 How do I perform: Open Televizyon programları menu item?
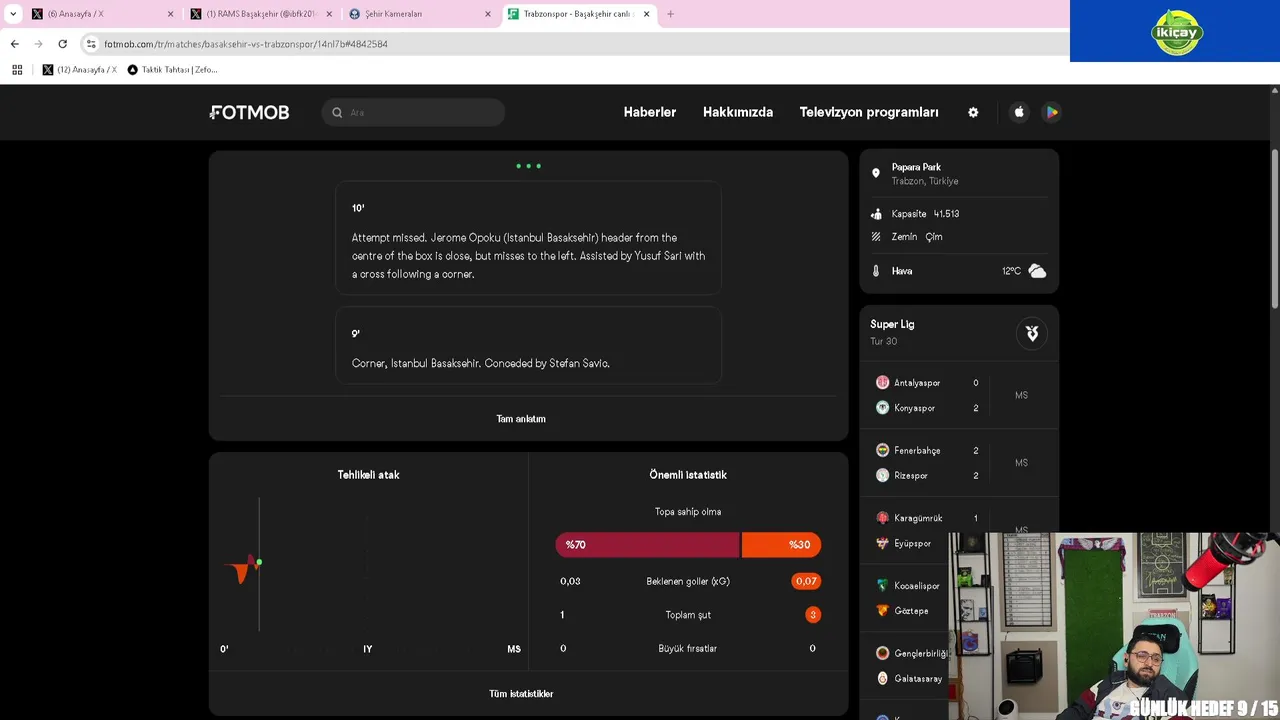(869, 112)
